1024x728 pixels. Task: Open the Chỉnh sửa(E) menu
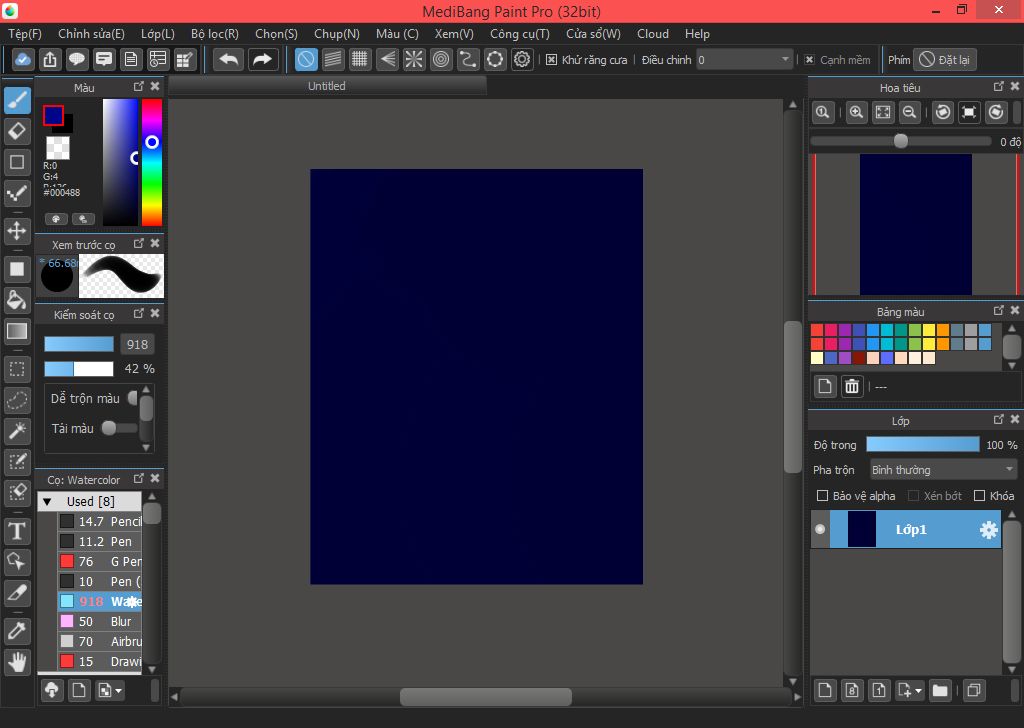91,34
